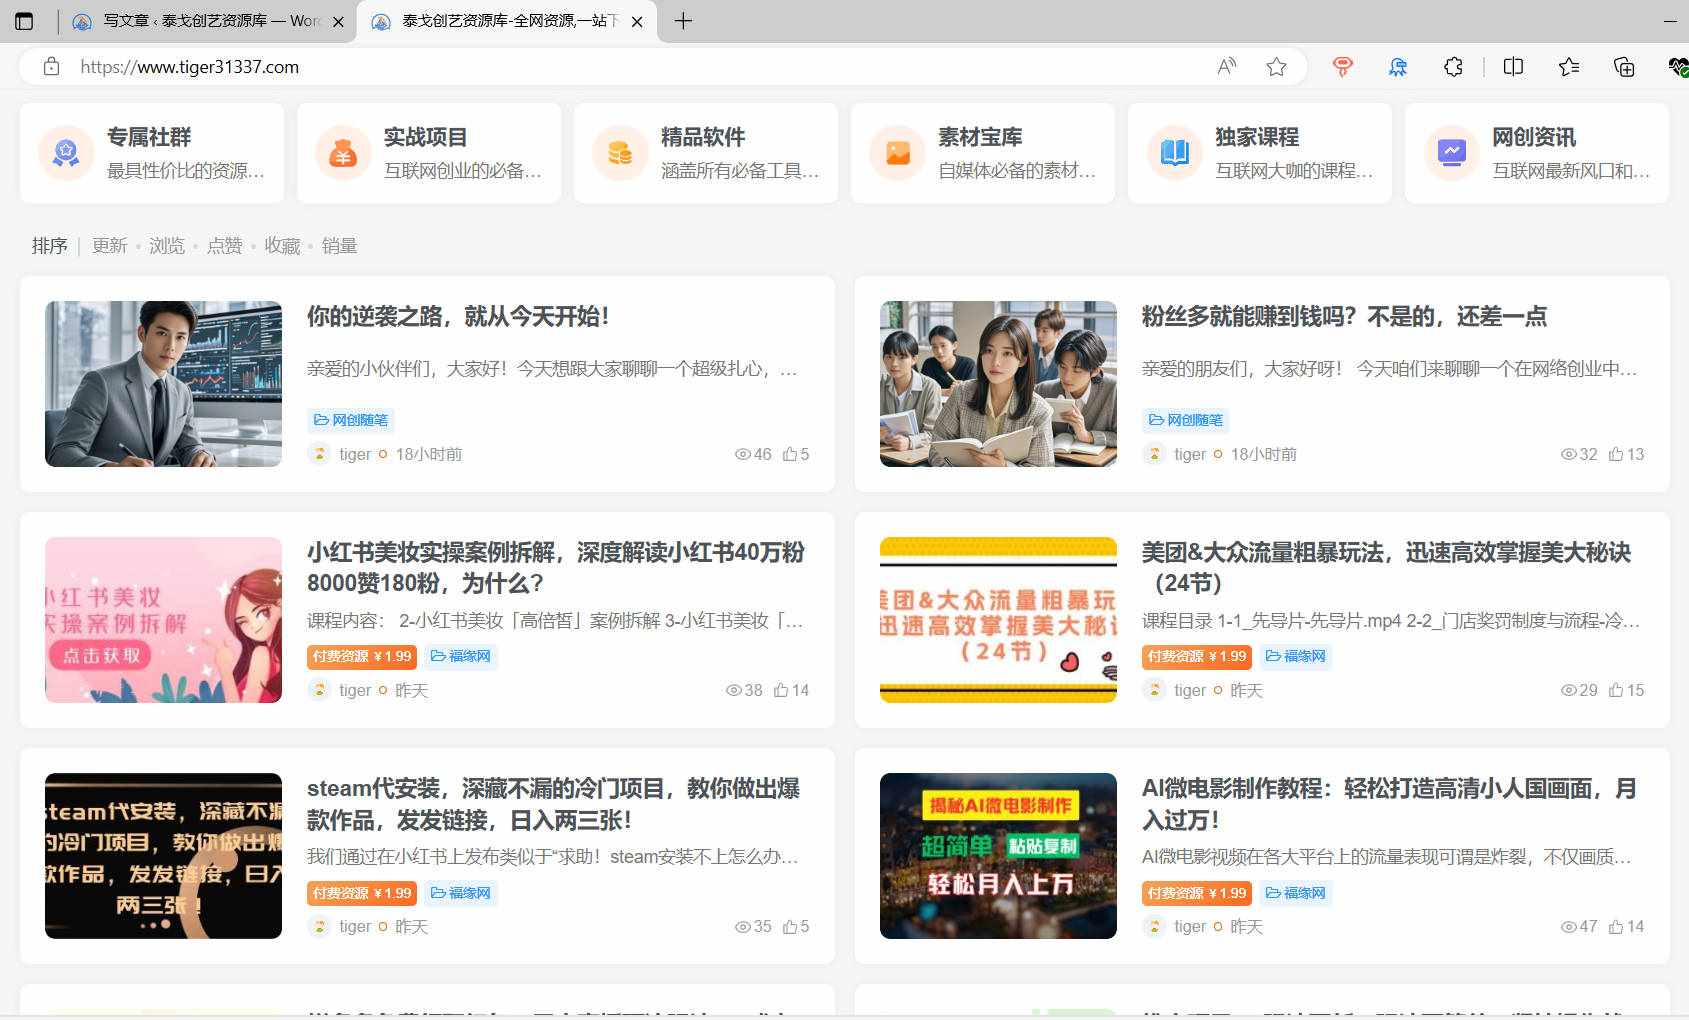Open 网创随笔 tag under 粉丝多 post
This screenshot has height=1020, width=1689.
(x=1185, y=420)
